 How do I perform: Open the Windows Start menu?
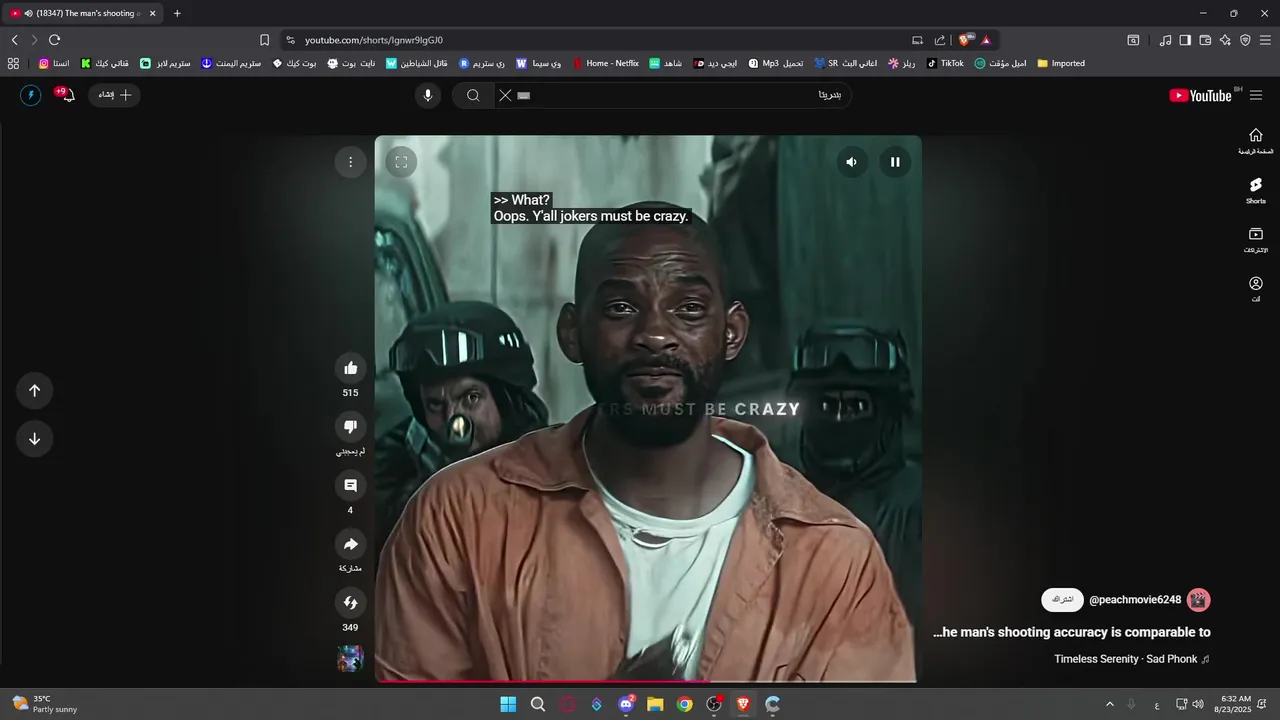coord(508,704)
